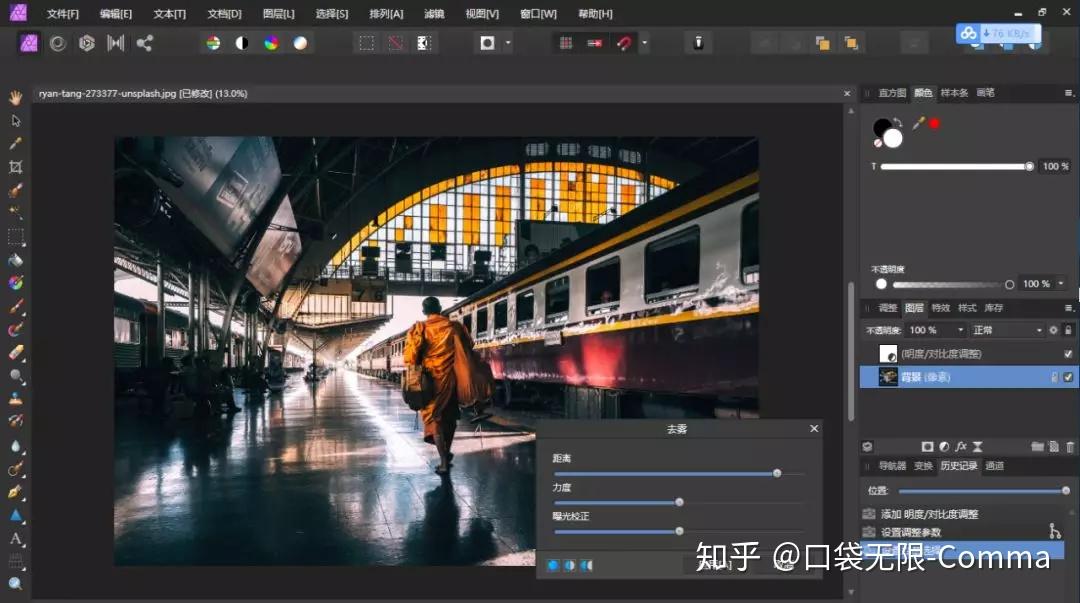This screenshot has width=1080, height=603.
Task: Toggle visibility of the 背景 layer
Action: point(1068,377)
